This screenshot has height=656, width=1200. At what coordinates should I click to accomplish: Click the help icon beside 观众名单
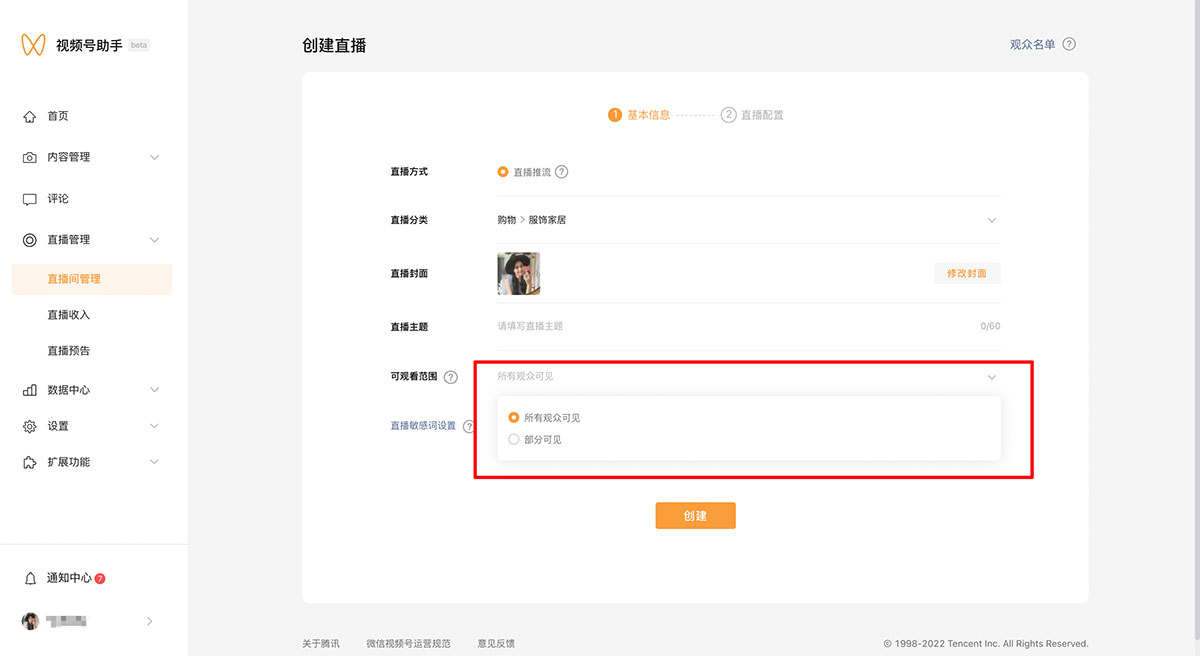[1069, 45]
